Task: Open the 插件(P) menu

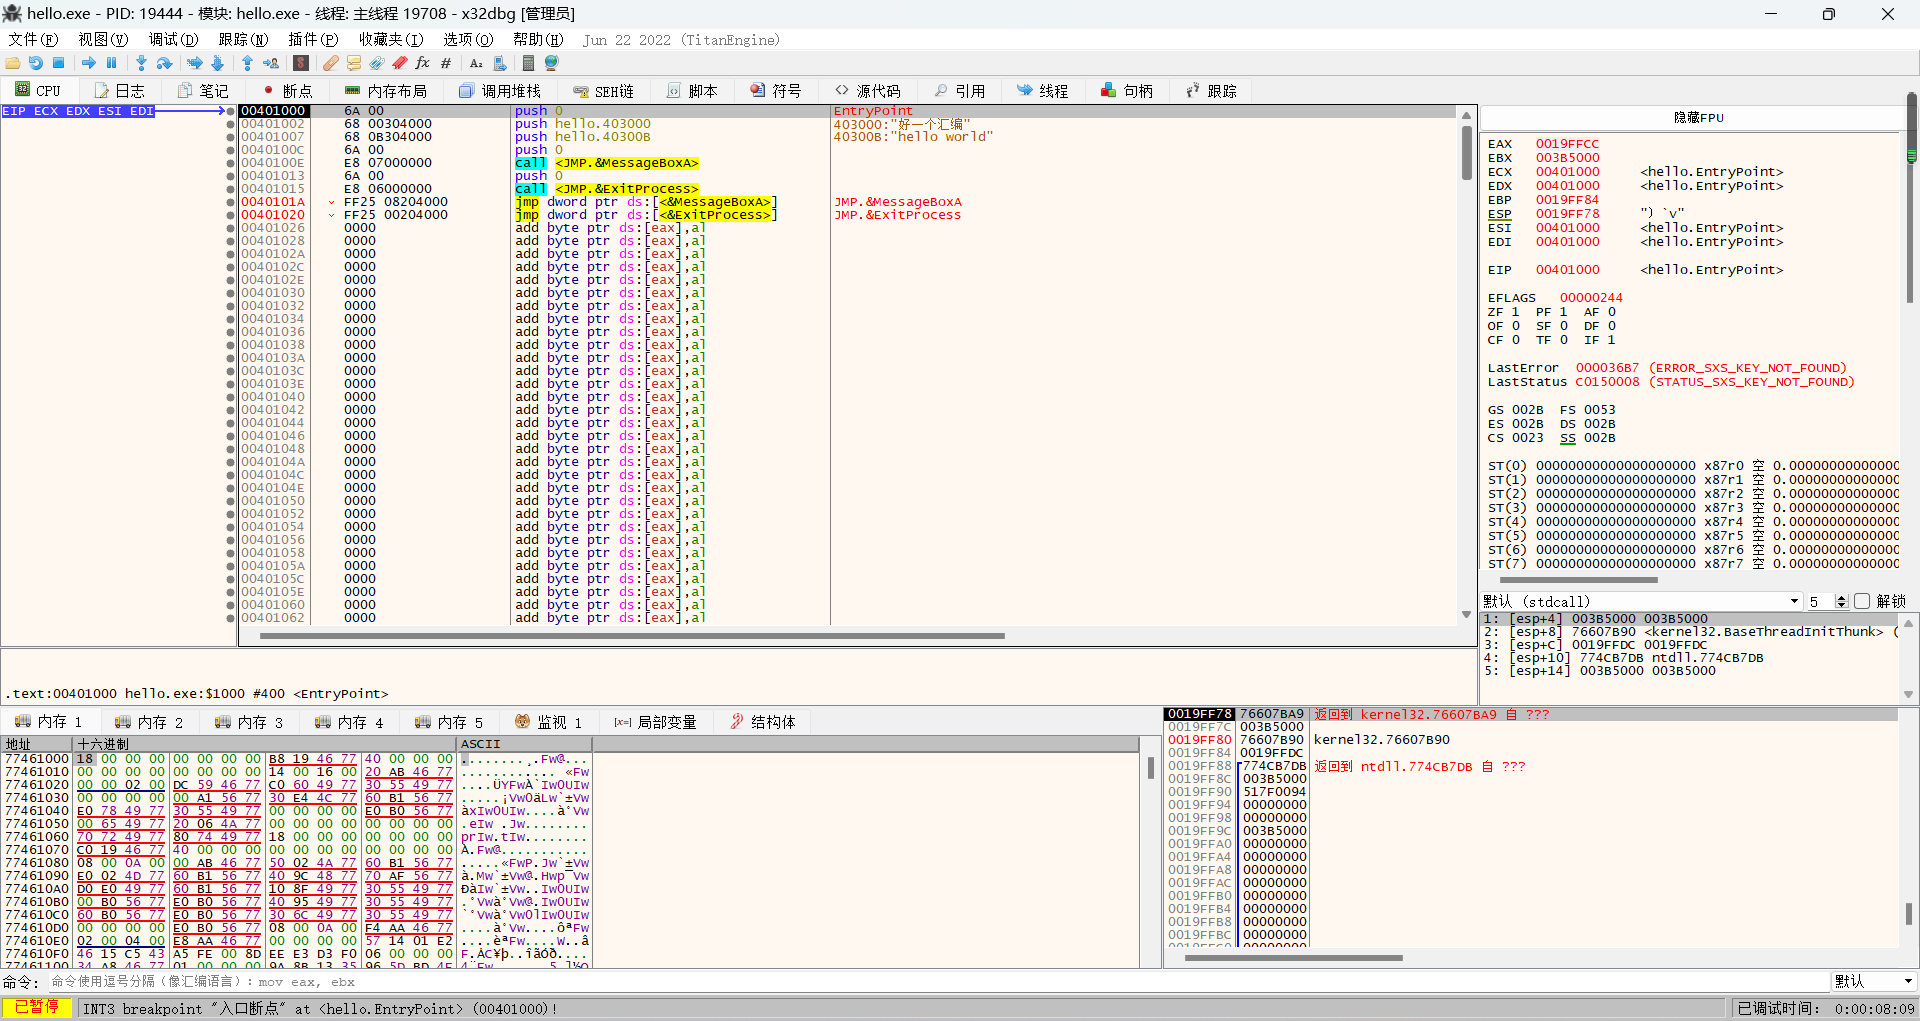Action: (313, 39)
